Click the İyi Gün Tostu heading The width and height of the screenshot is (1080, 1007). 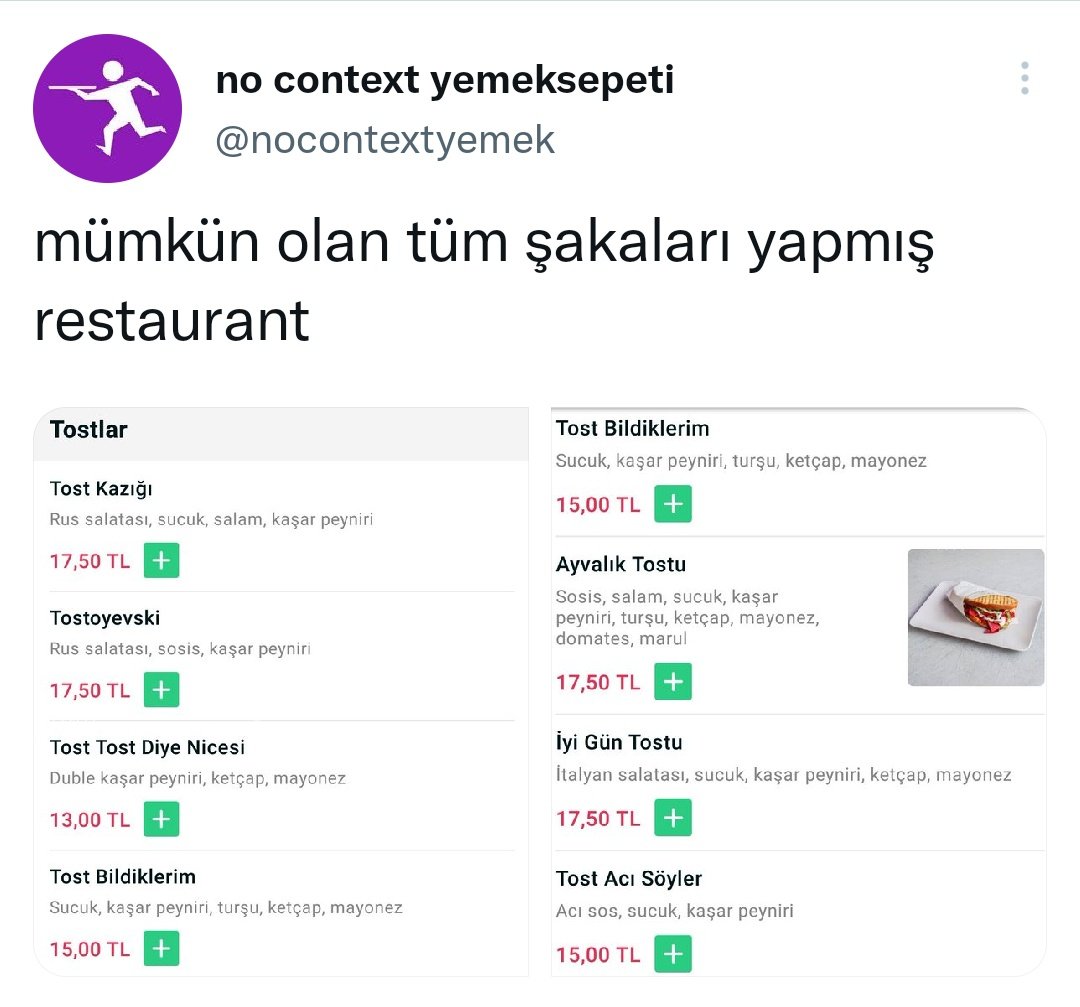coord(619,743)
